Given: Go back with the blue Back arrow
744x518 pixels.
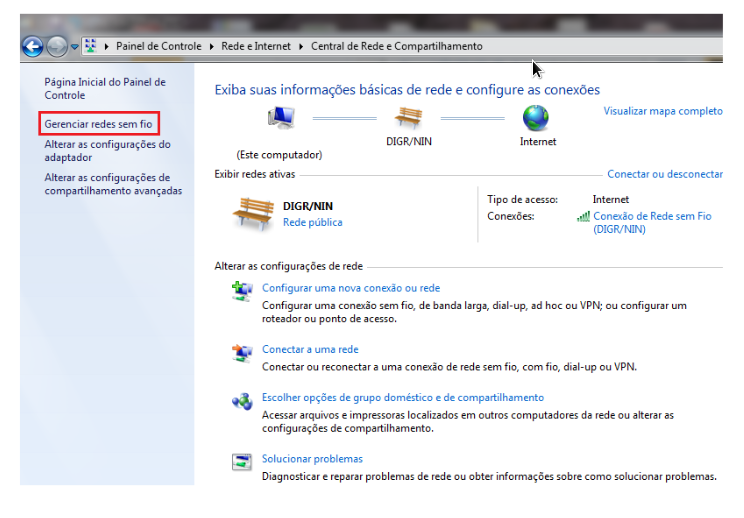Looking at the screenshot, I should tap(33, 46).
